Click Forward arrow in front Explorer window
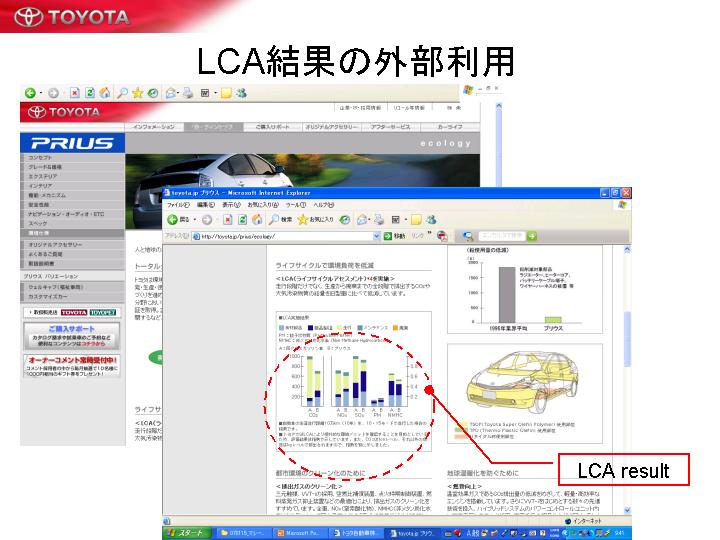The image size is (720, 540). pos(207,220)
